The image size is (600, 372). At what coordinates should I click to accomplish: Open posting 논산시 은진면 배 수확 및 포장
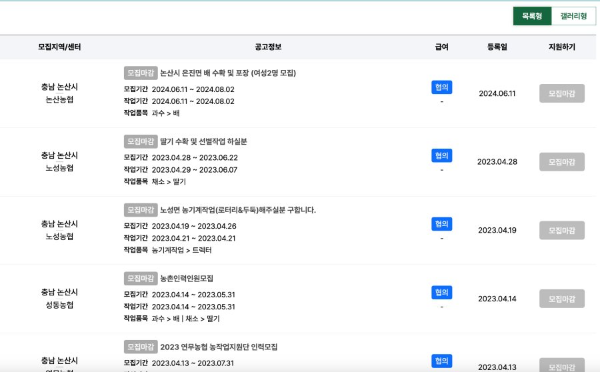(228, 73)
